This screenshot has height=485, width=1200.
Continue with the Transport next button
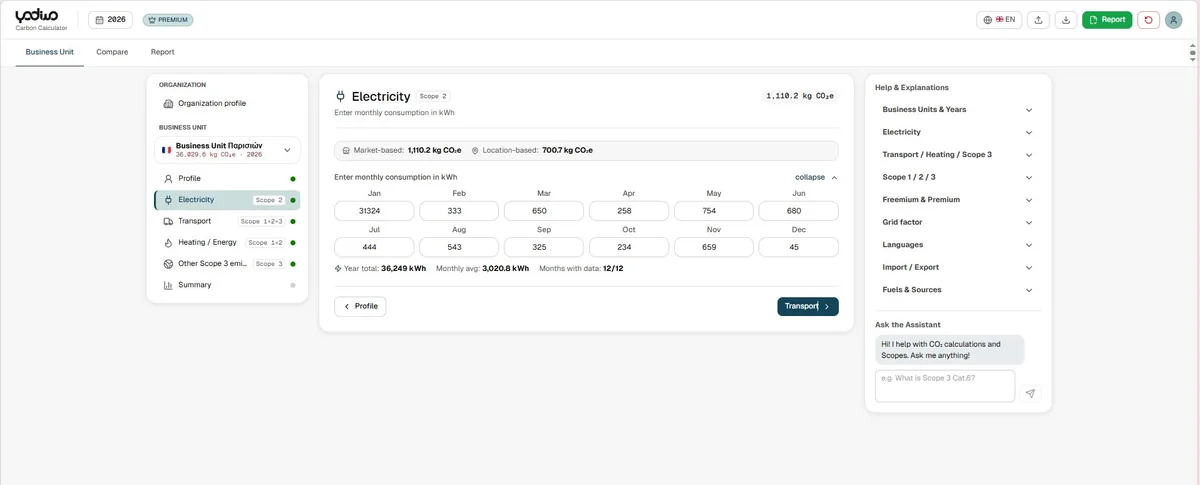click(808, 306)
